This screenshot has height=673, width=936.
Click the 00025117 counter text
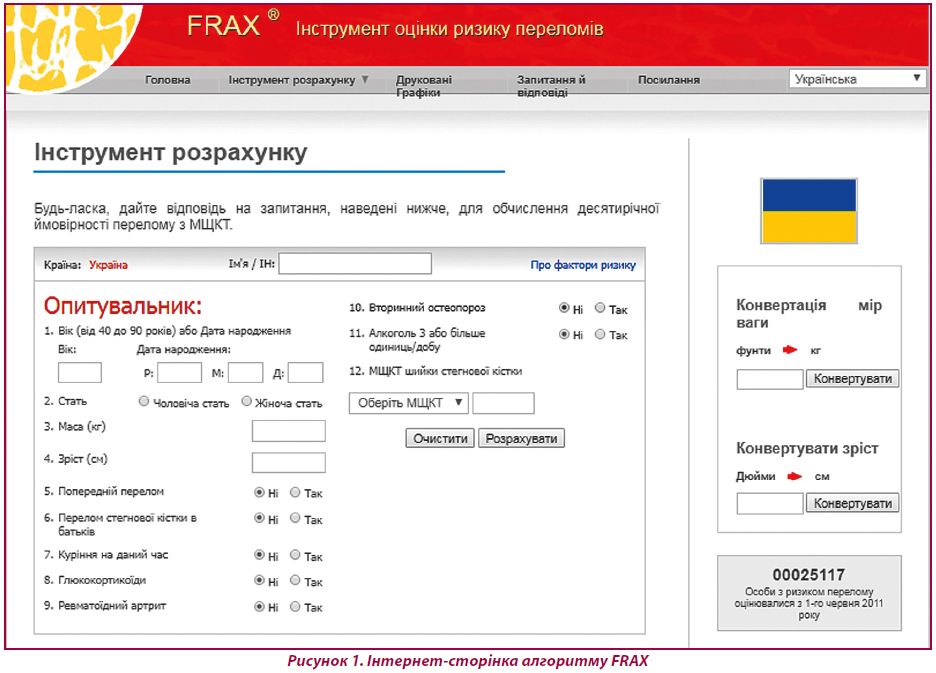809,574
